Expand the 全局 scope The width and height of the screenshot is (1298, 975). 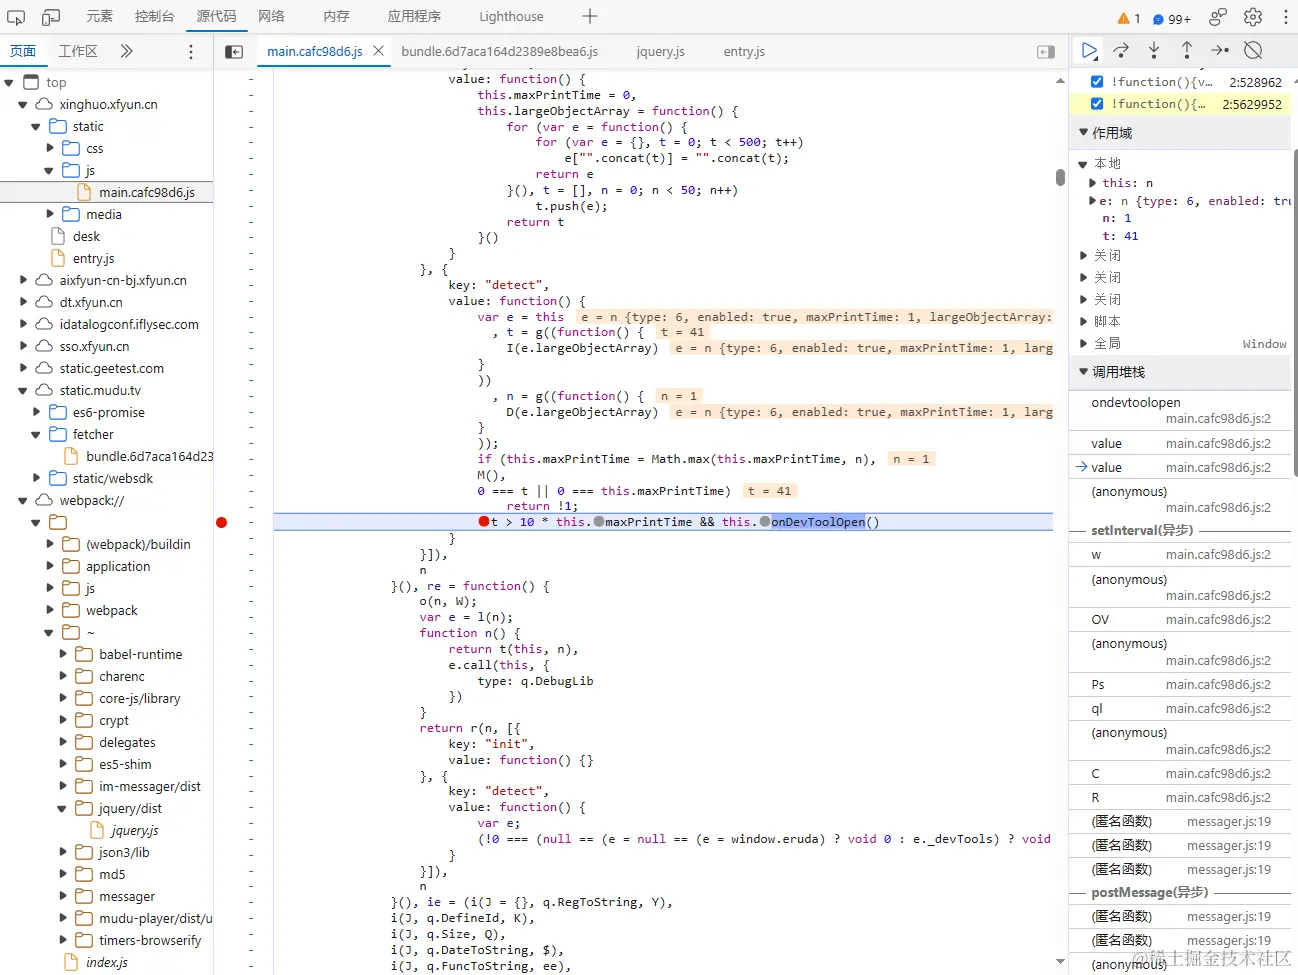[1083, 343]
